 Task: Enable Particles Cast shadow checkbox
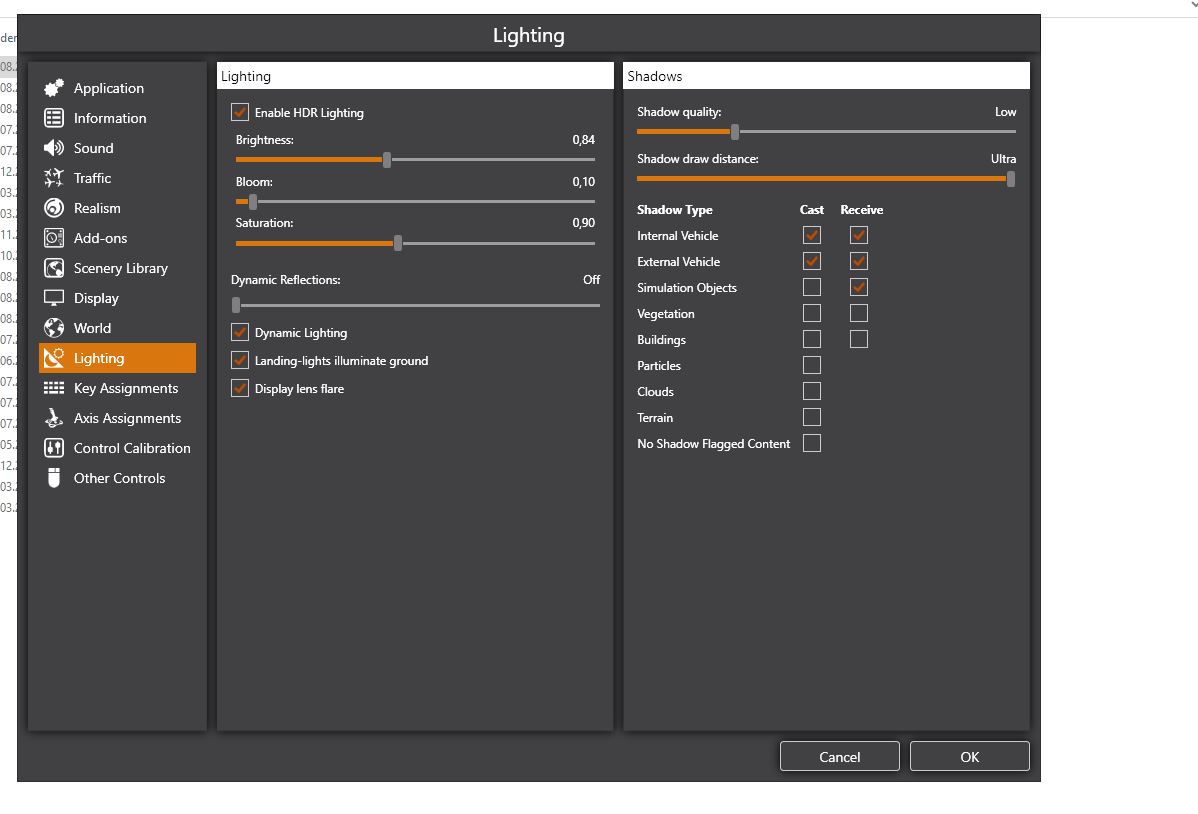point(812,365)
